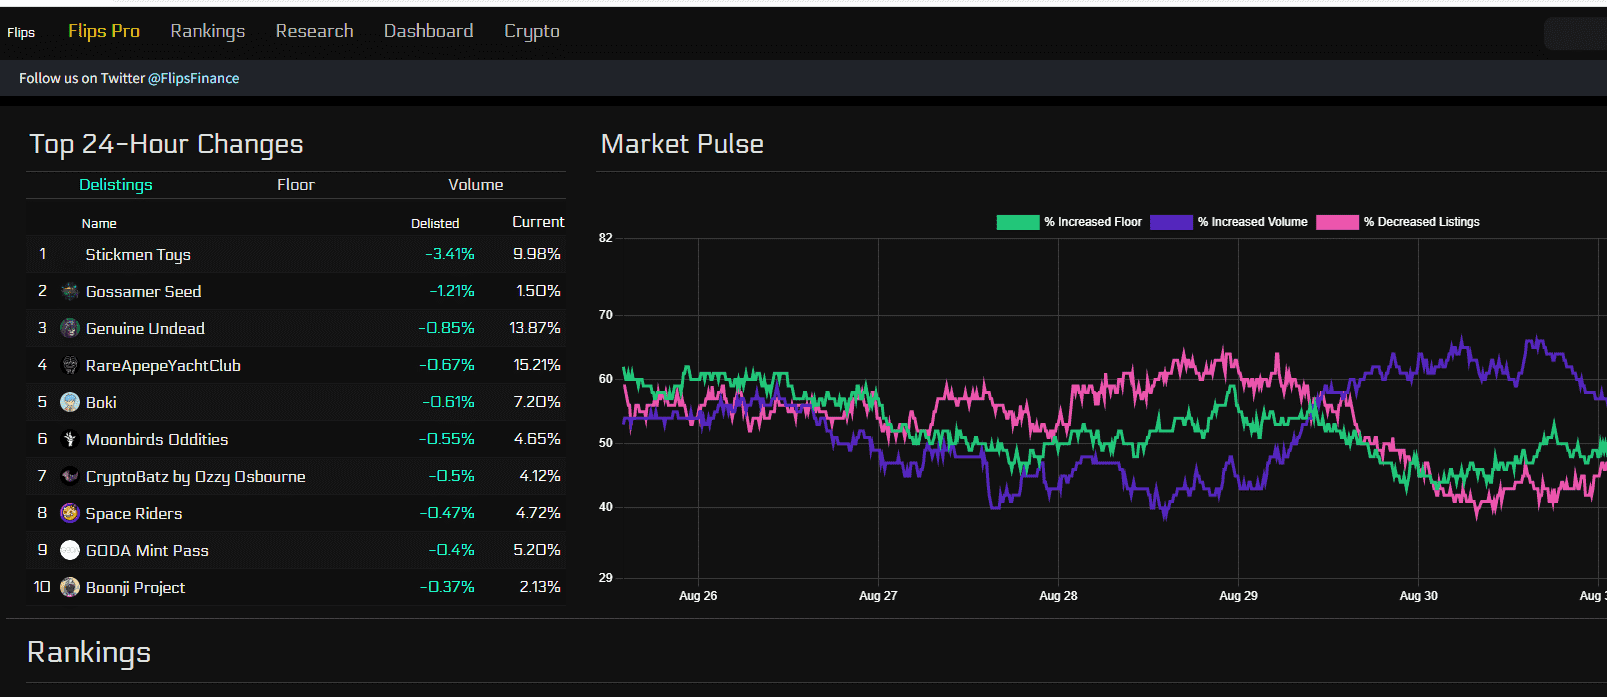
Task: Go to Flips Pro page
Action: point(104,31)
